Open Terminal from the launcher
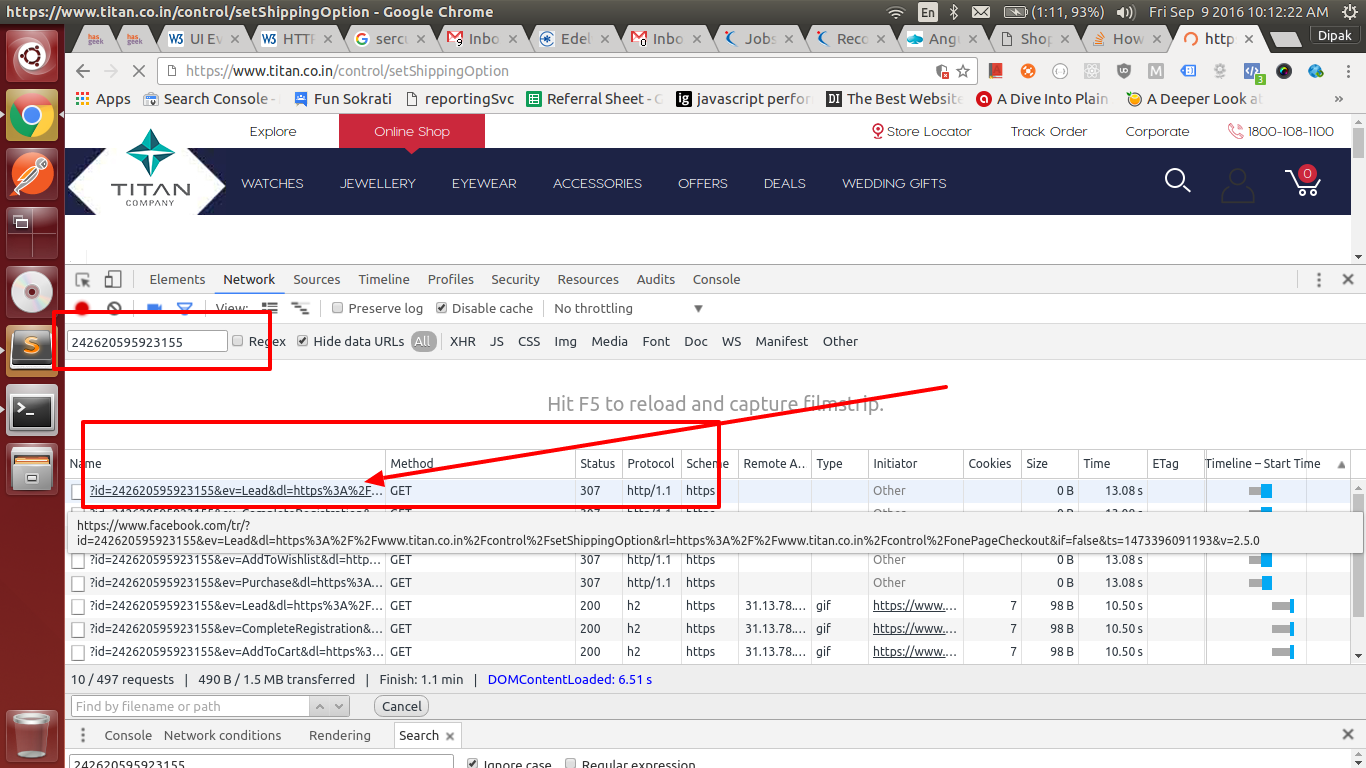This screenshot has height=768, width=1366. click(32, 410)
